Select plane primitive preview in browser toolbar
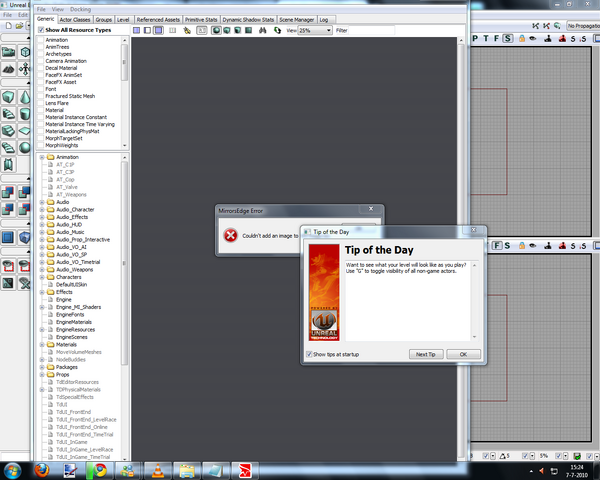This screenshot has width=600, height=480. point(248,30)
